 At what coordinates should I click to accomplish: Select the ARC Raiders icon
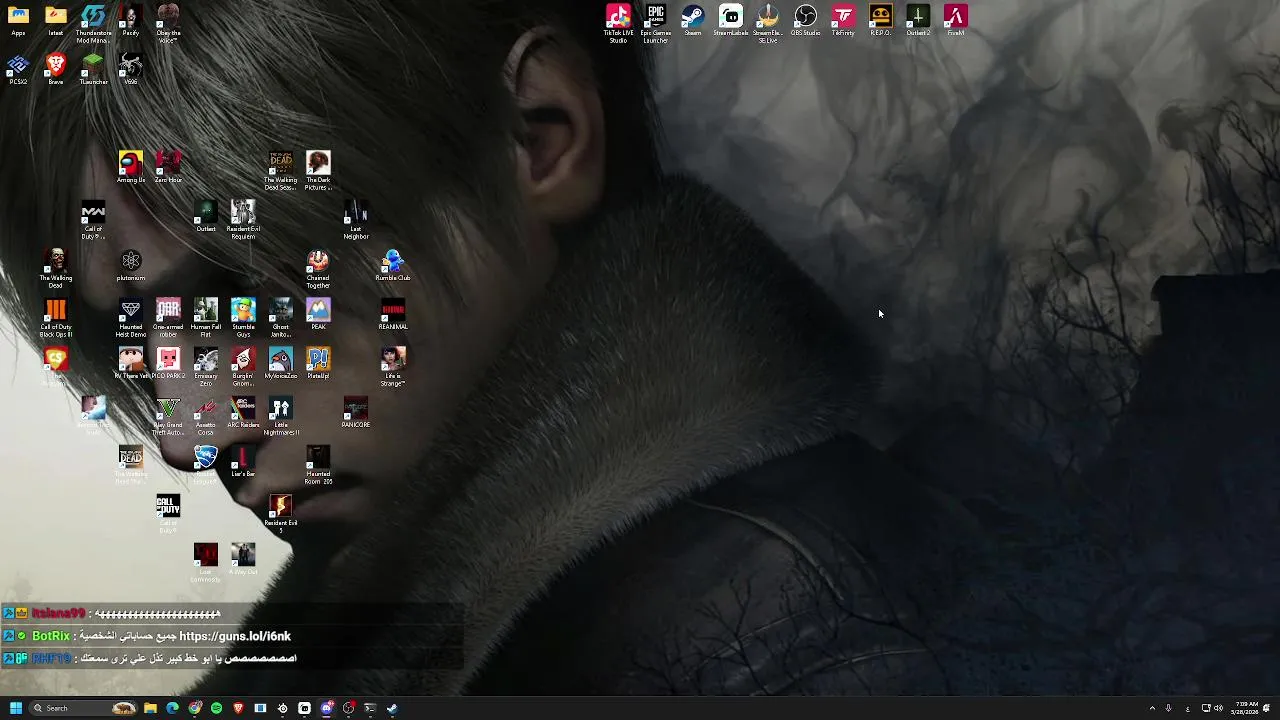click(x=243, y=412)
